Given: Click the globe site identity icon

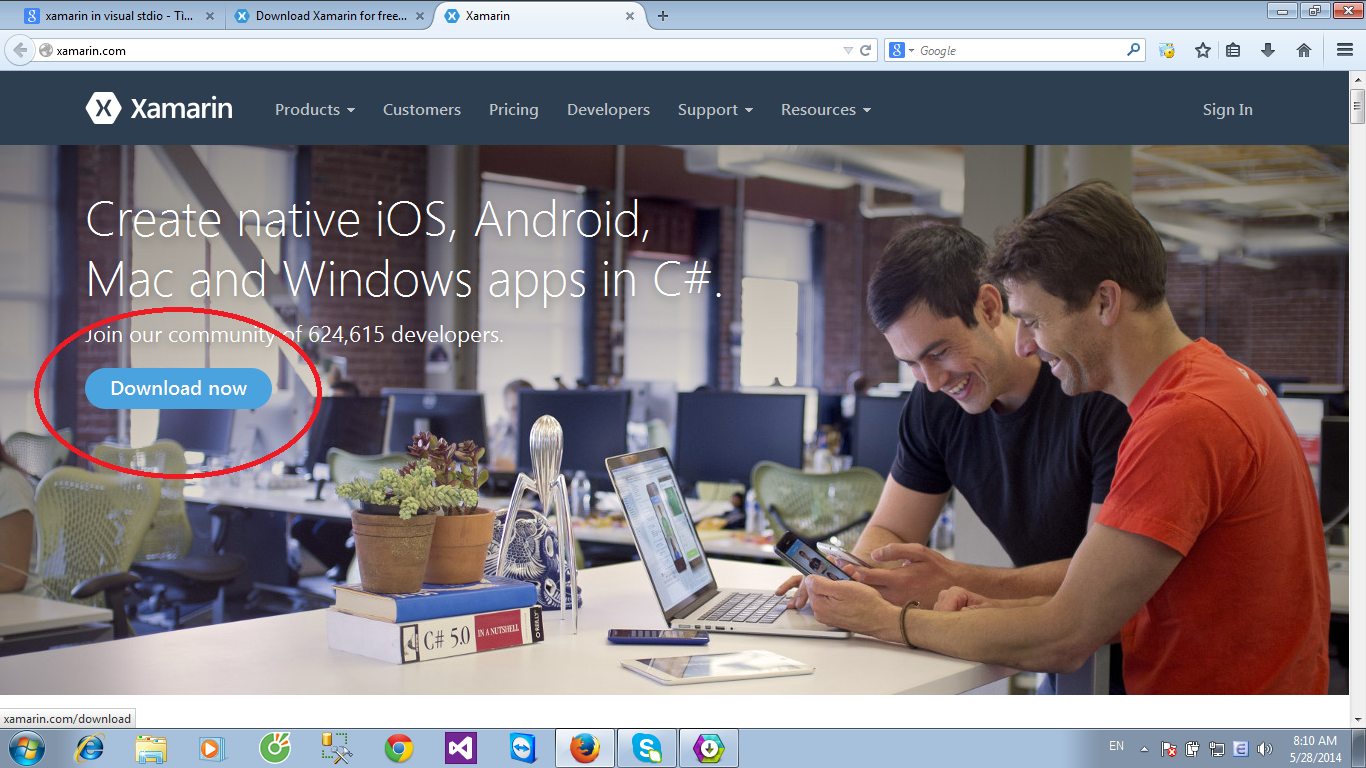Looking at the screenshot, I should [46, 50].
